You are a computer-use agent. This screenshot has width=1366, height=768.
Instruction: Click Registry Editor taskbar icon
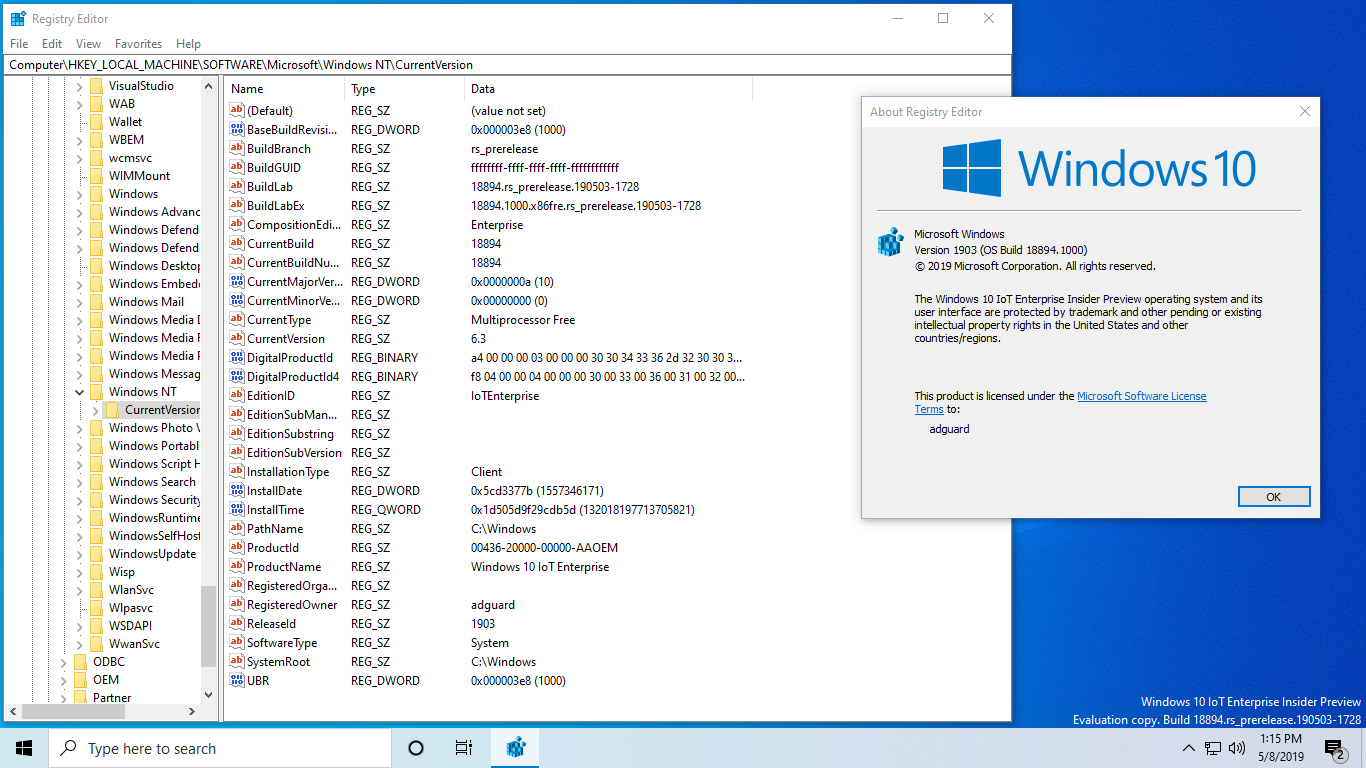(x=516, y=748)
